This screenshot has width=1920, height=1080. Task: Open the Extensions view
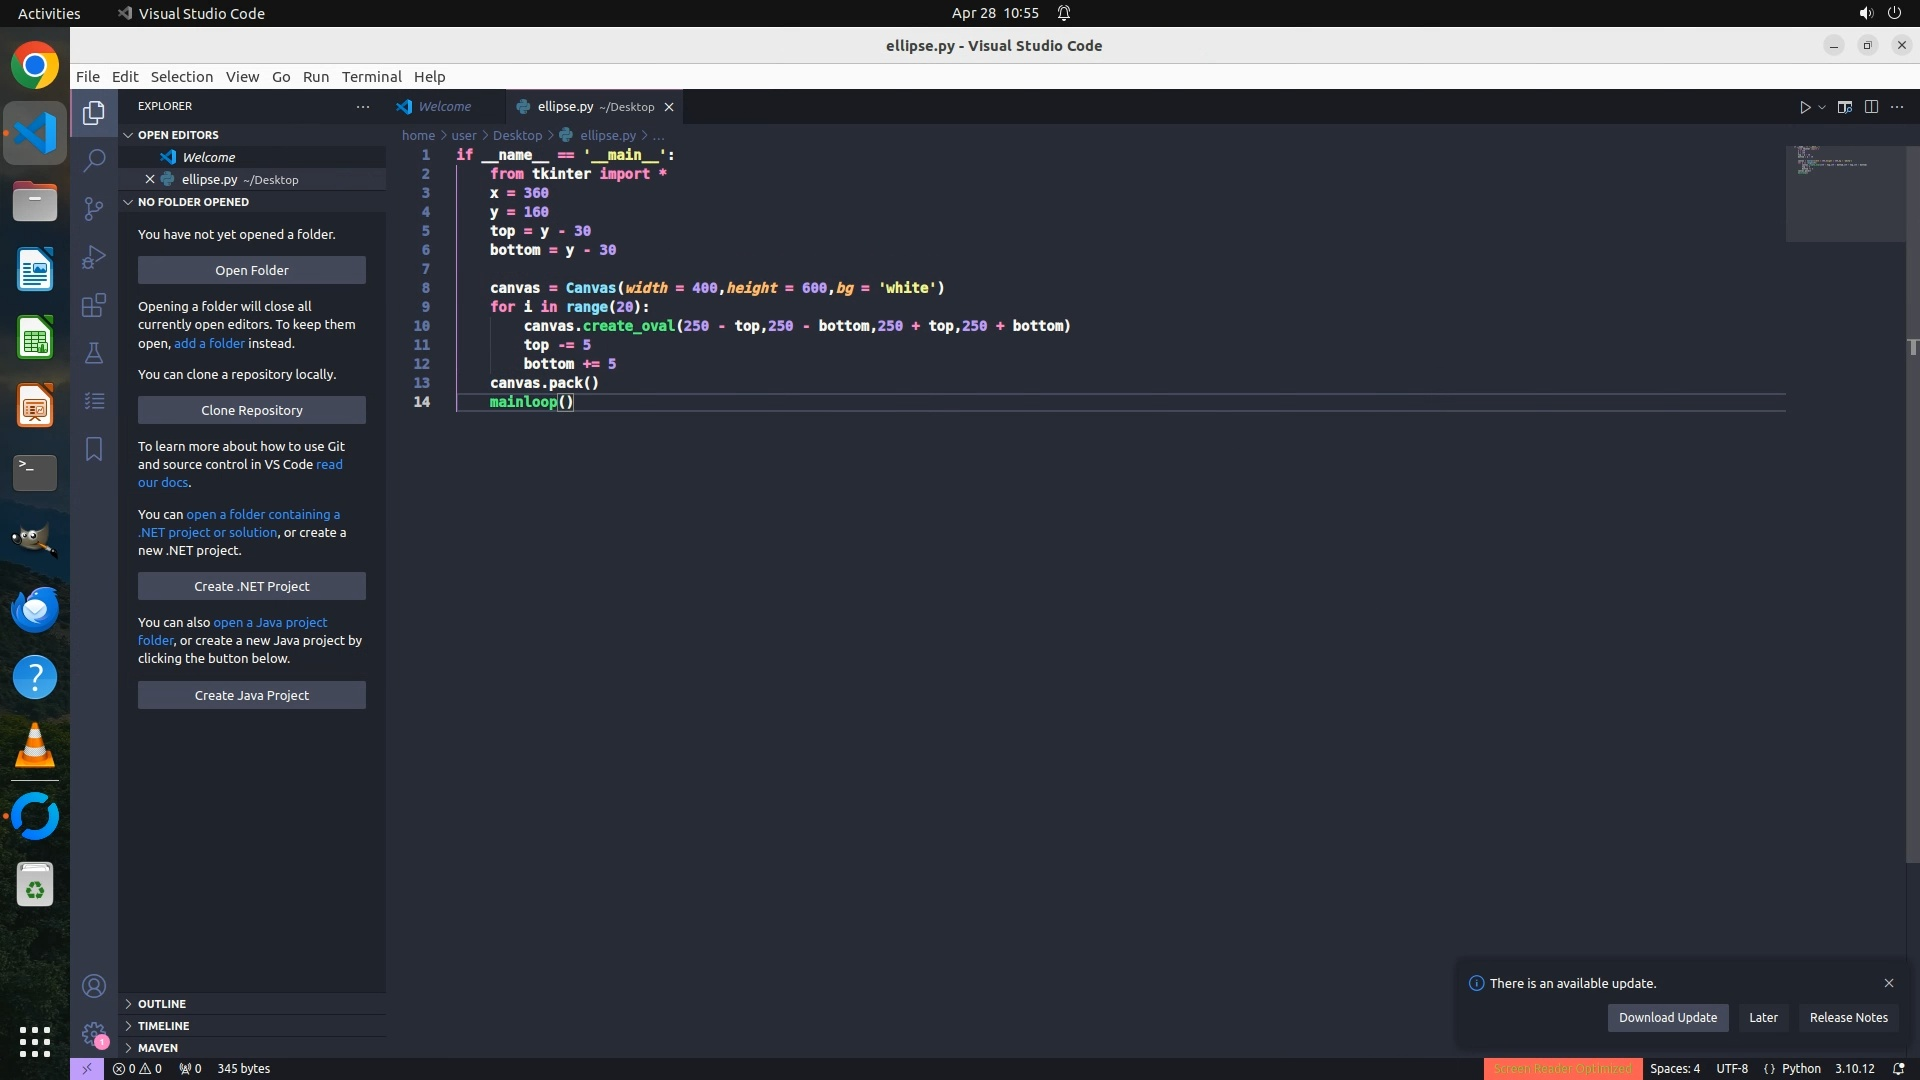point(94,305)
